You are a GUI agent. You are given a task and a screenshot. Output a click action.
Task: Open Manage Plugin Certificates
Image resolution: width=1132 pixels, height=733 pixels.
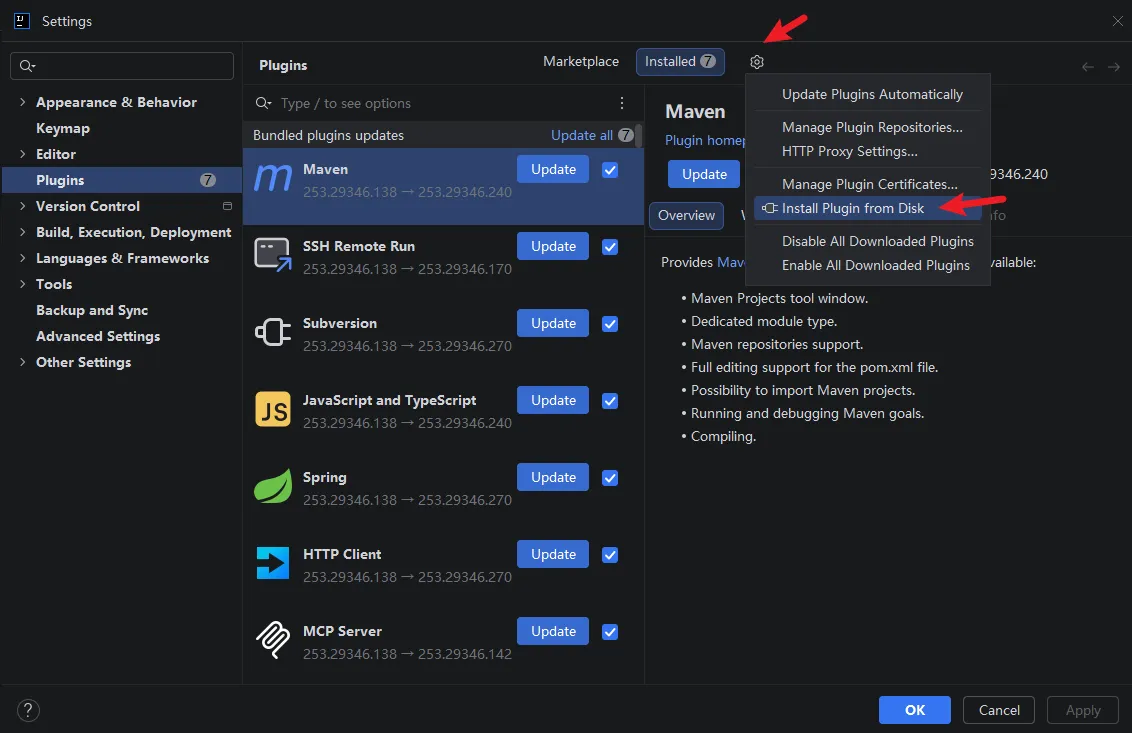[x=868, y=184]
